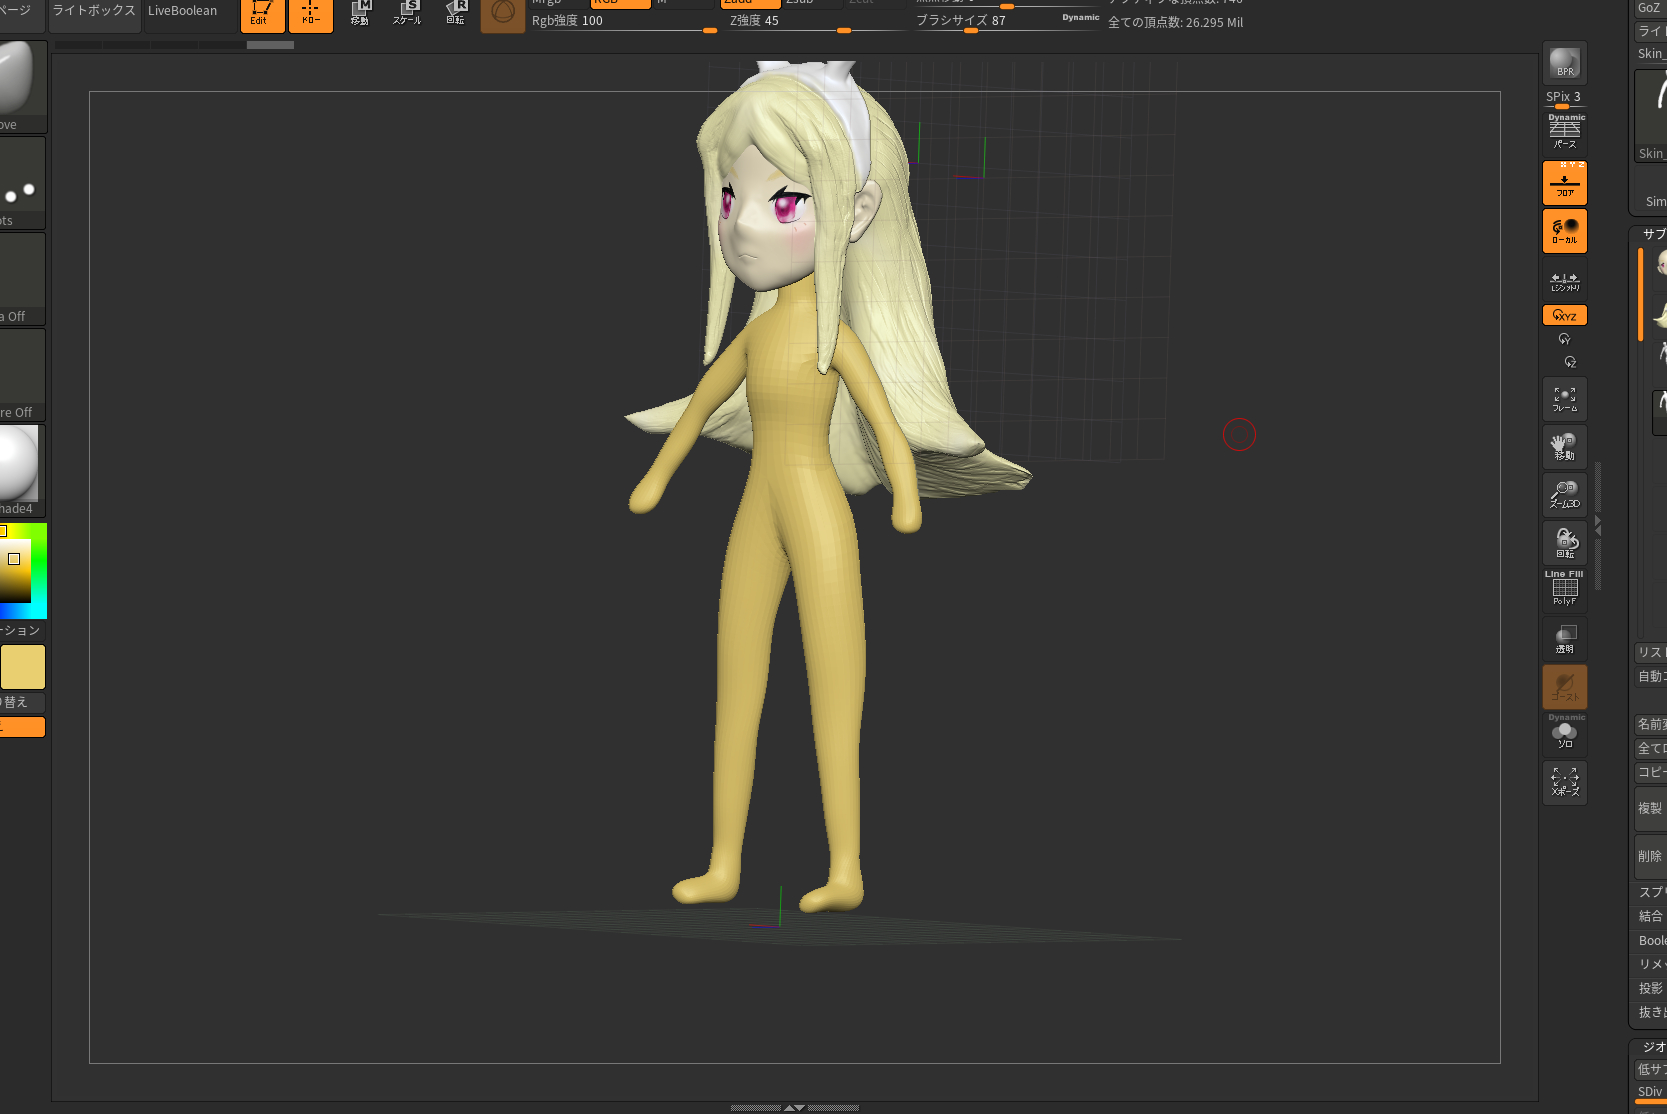Click the Xpose (Xポーズ) button
Viewport: 1667px width, 1114px height.
click(1565, 782)
